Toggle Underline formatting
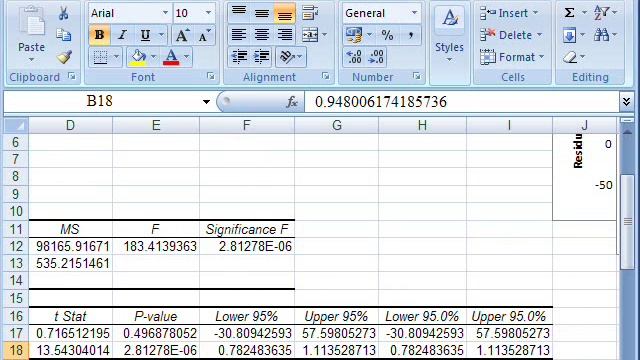This screenshot has width=640, height=360. tap(145, 35)
